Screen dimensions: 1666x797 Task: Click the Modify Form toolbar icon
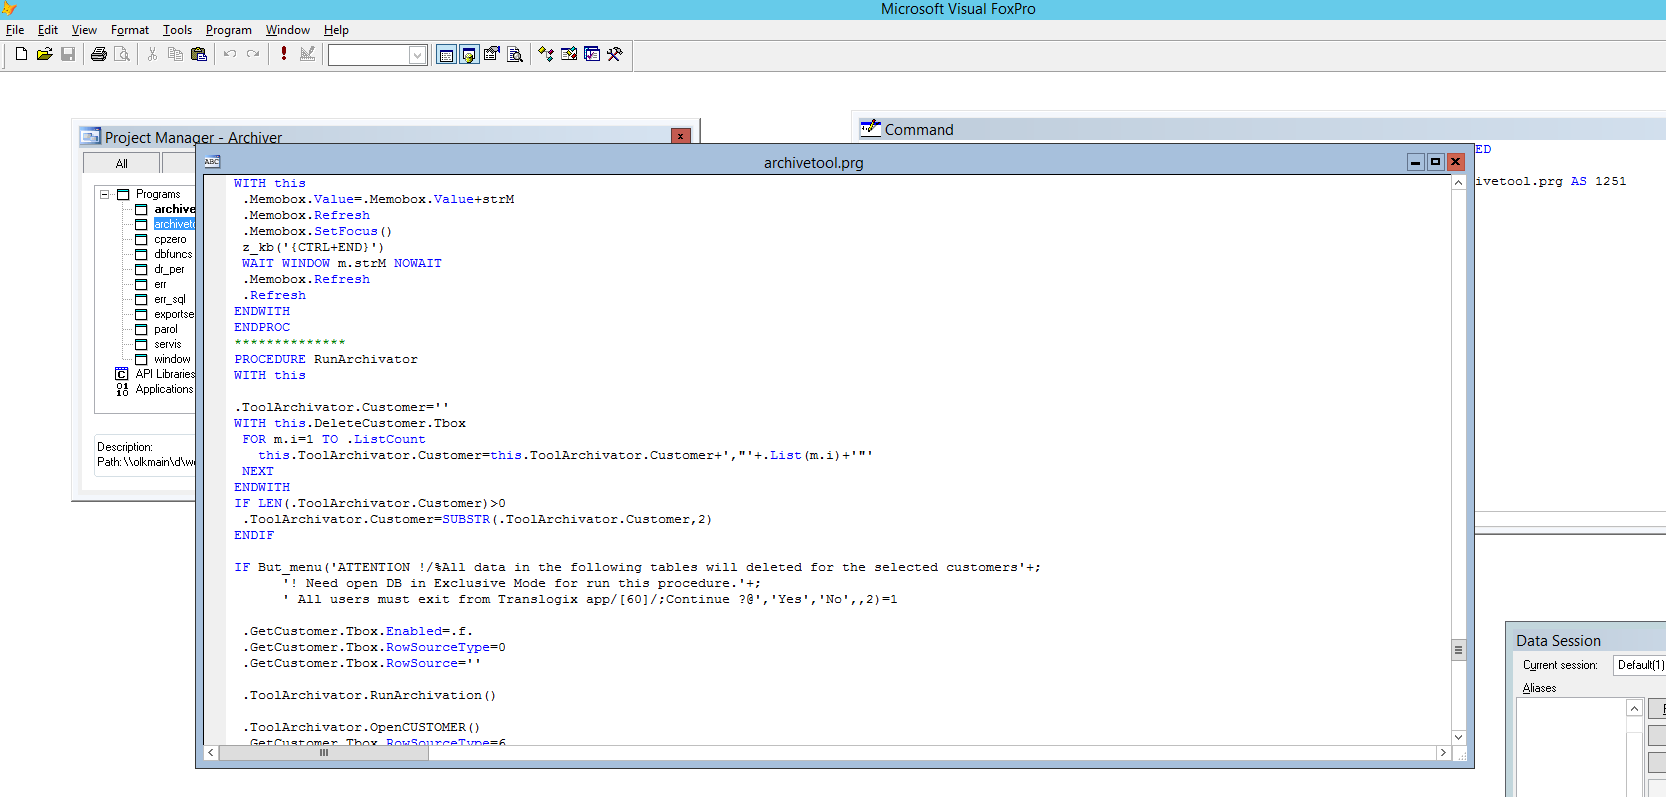(x=307, y=54)
